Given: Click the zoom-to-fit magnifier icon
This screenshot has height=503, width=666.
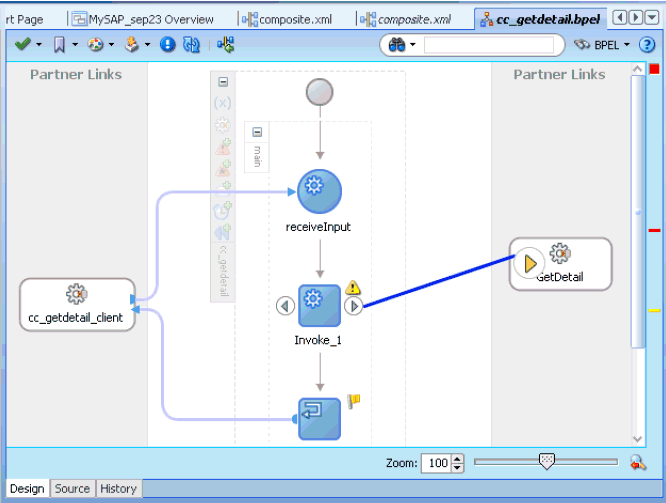Looking at the screenshot, I should [638, 463].
